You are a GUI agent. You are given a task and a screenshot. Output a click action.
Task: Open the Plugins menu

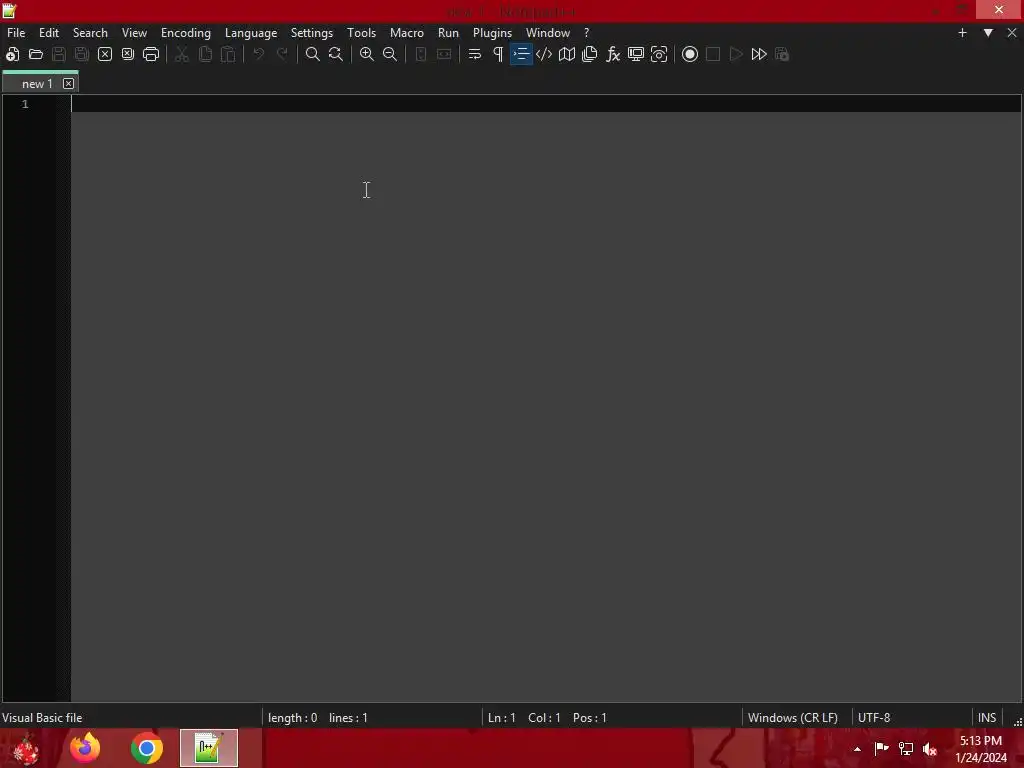(x=492, y=33)
